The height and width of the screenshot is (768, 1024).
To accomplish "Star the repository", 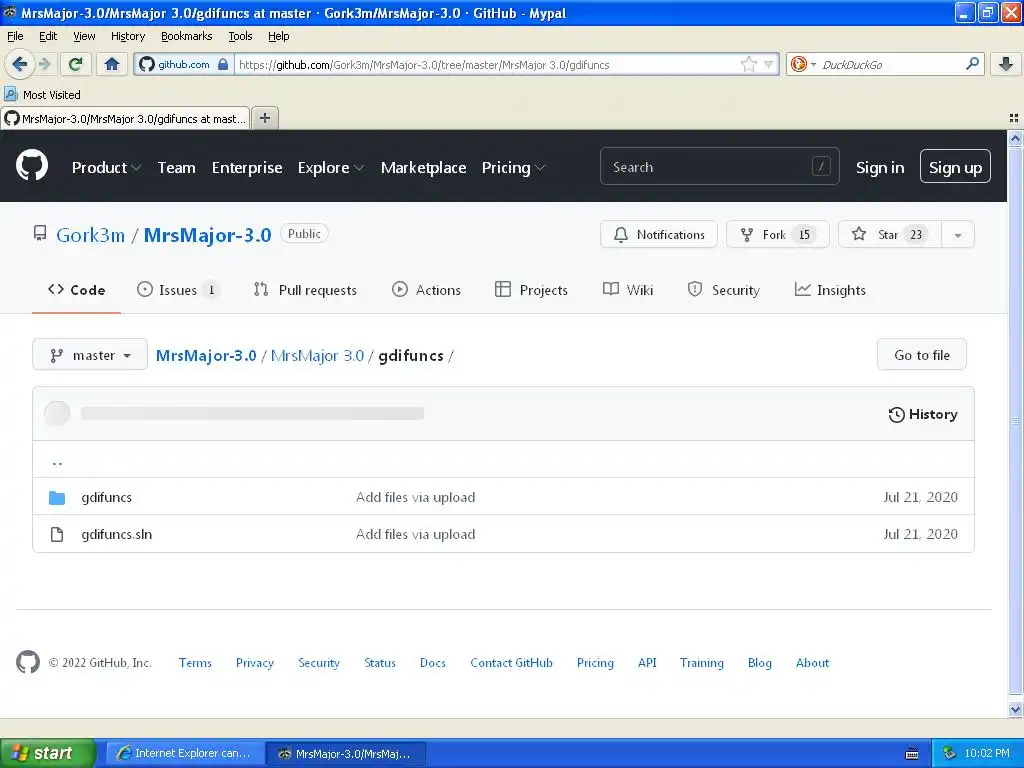I will [889, 234].
